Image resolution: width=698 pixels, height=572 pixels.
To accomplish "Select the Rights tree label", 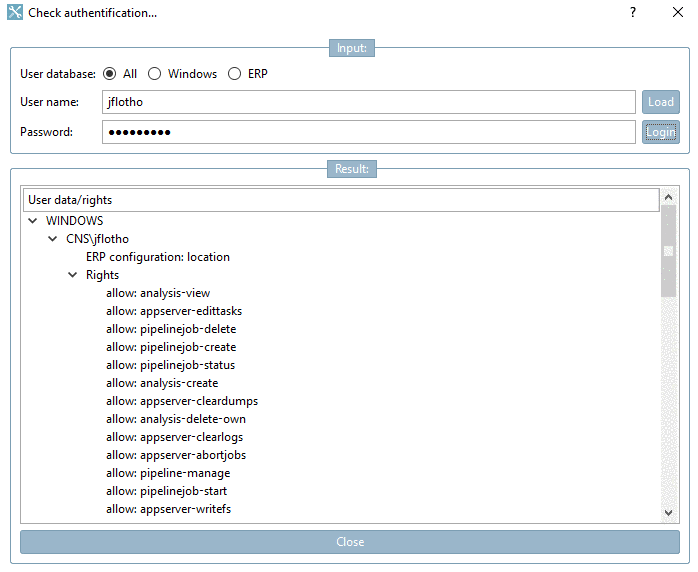I will (x=102, y=275).
